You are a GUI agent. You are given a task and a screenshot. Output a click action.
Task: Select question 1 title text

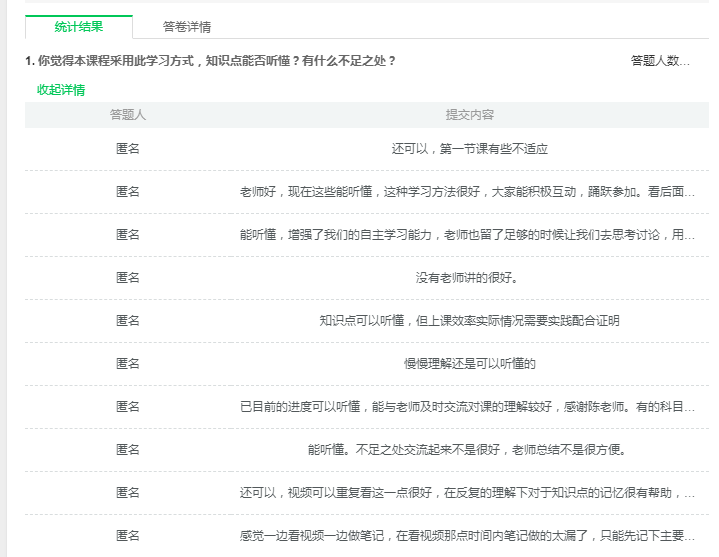coord(210,61)
